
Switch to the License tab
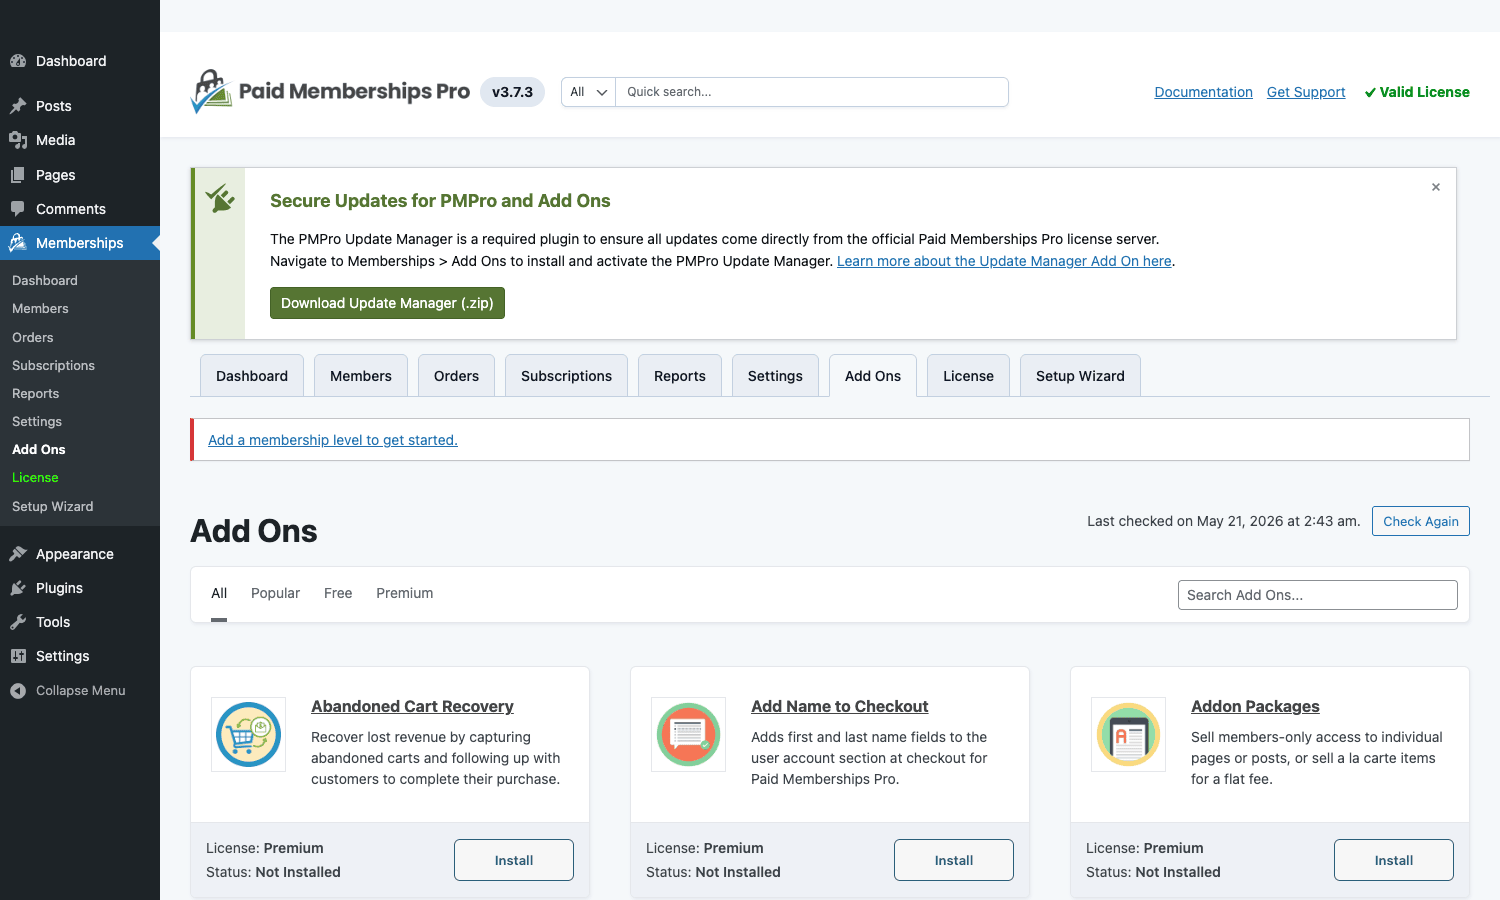click(968, 376)
